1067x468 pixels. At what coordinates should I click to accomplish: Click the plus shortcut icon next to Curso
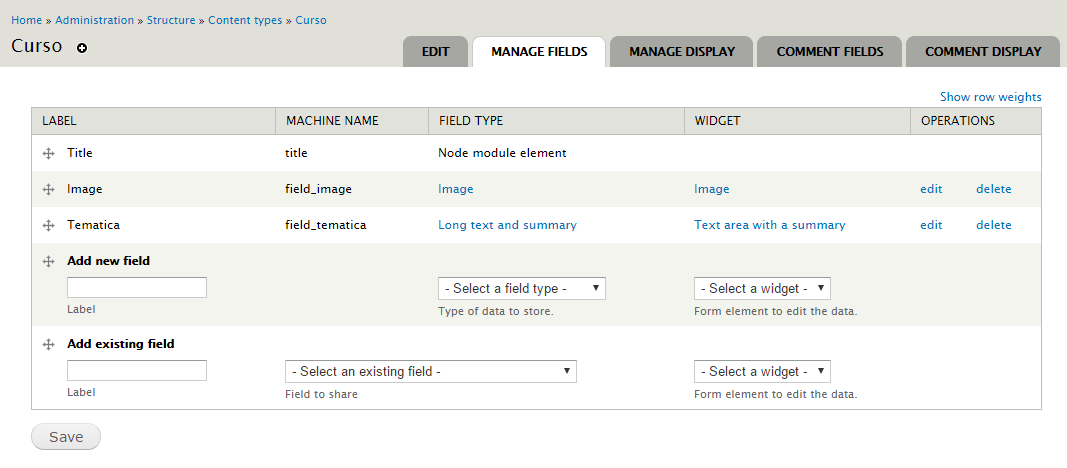point(82,48)
